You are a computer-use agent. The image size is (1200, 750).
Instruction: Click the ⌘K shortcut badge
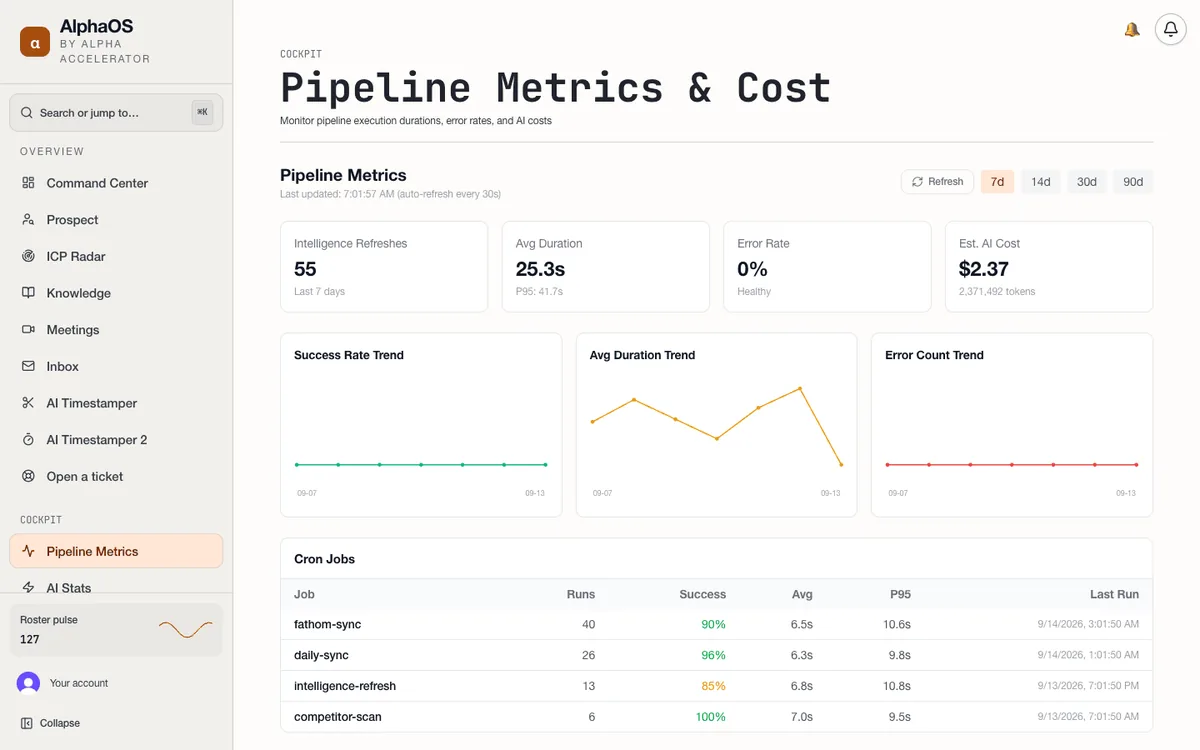[202, 113]
